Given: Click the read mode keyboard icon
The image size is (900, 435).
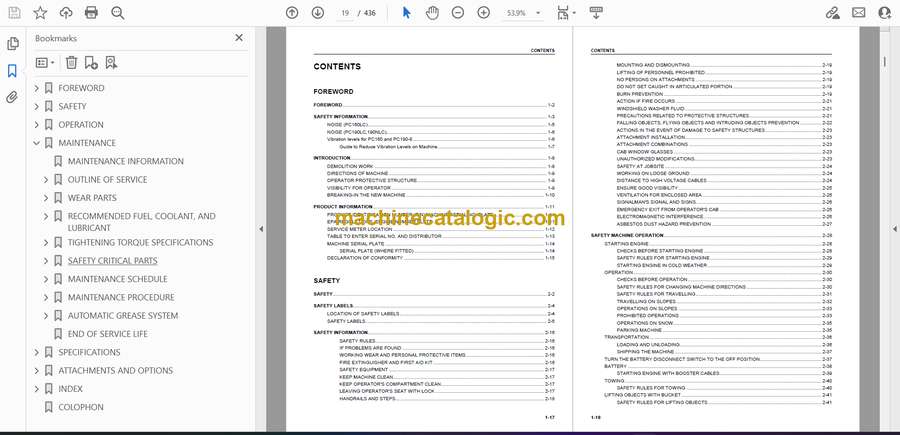Looking at the screenshot, I should click(x=596, y=13).
